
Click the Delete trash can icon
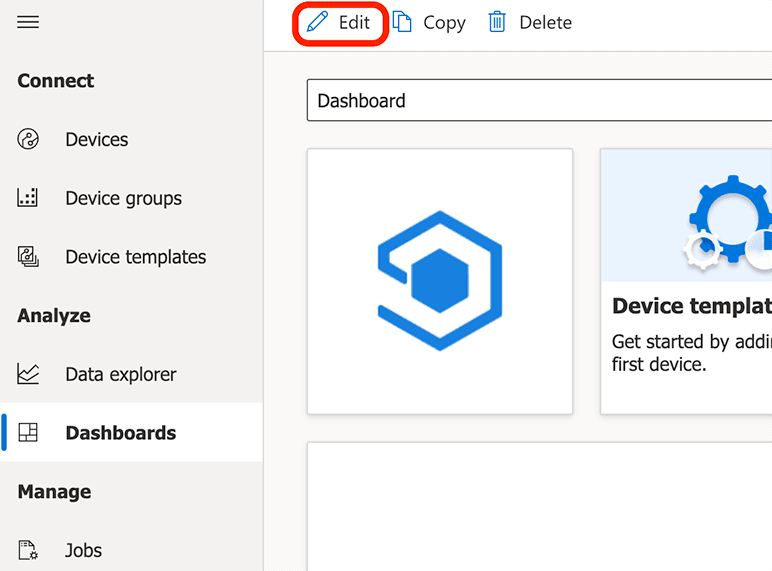click(x=497, y=22)
